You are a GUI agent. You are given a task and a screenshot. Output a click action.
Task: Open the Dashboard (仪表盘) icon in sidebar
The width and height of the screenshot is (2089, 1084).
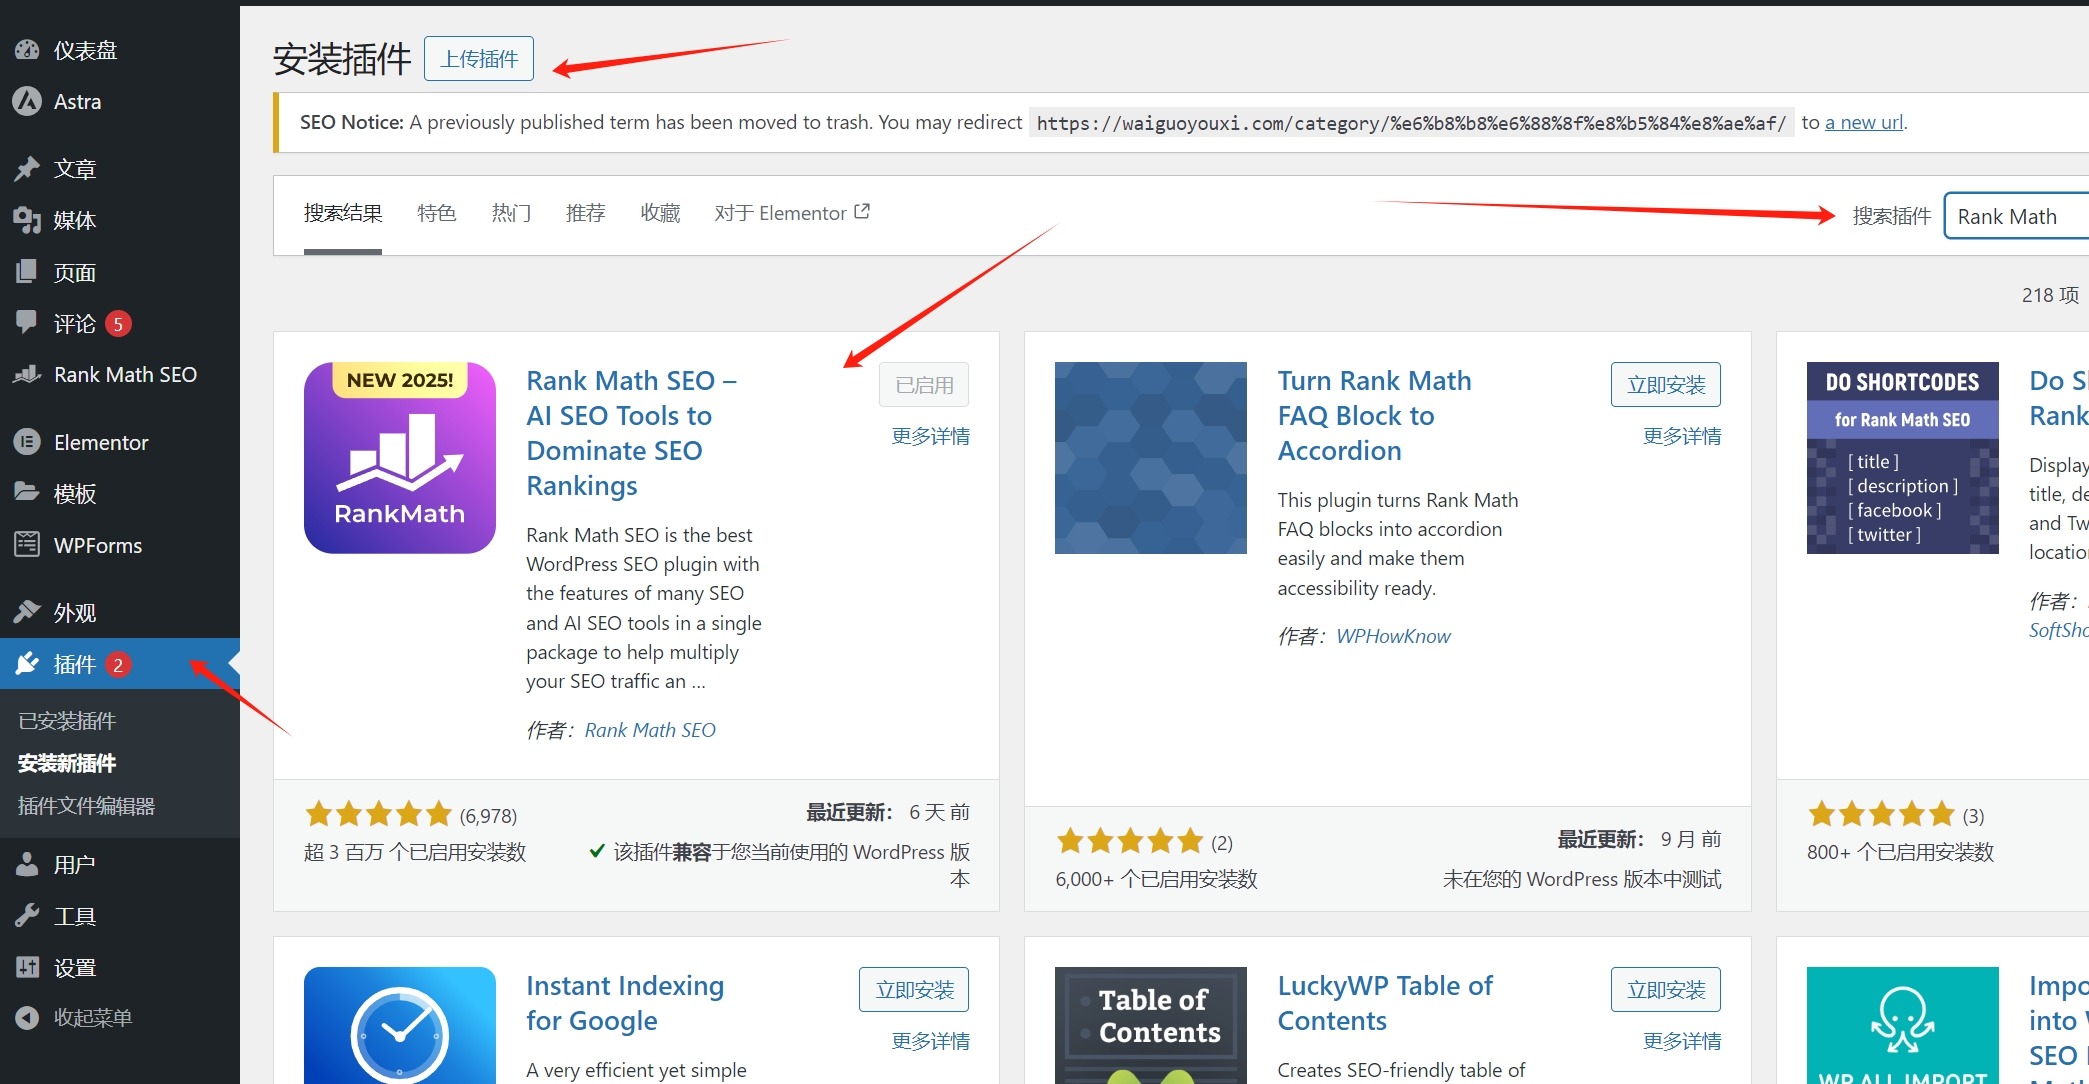pos(27,50)
